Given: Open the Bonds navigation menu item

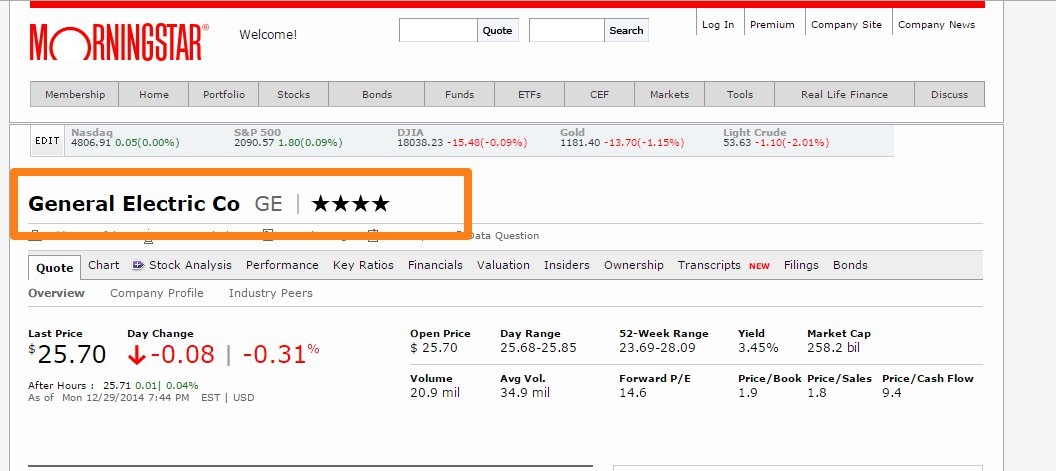Looking at the screenshot, I should tap(377, 94).
